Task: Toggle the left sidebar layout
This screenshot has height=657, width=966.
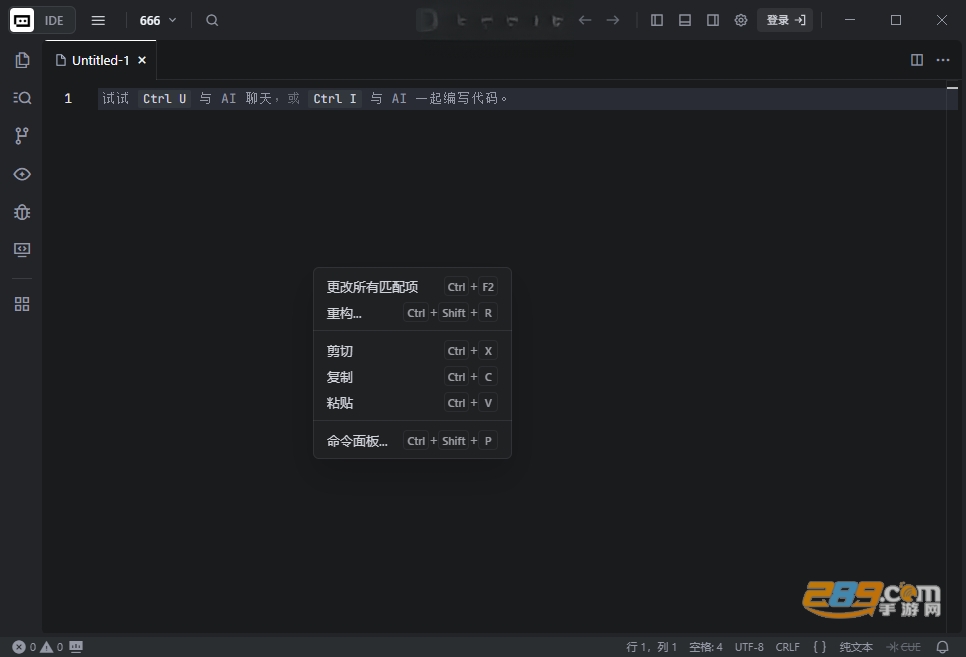Action: [x=657, y=20]
